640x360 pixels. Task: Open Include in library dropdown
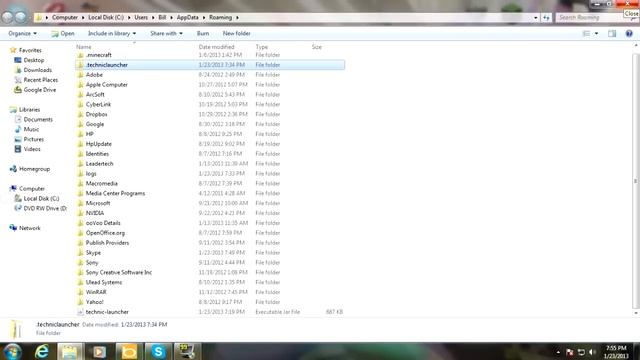[x=112, y=33]
